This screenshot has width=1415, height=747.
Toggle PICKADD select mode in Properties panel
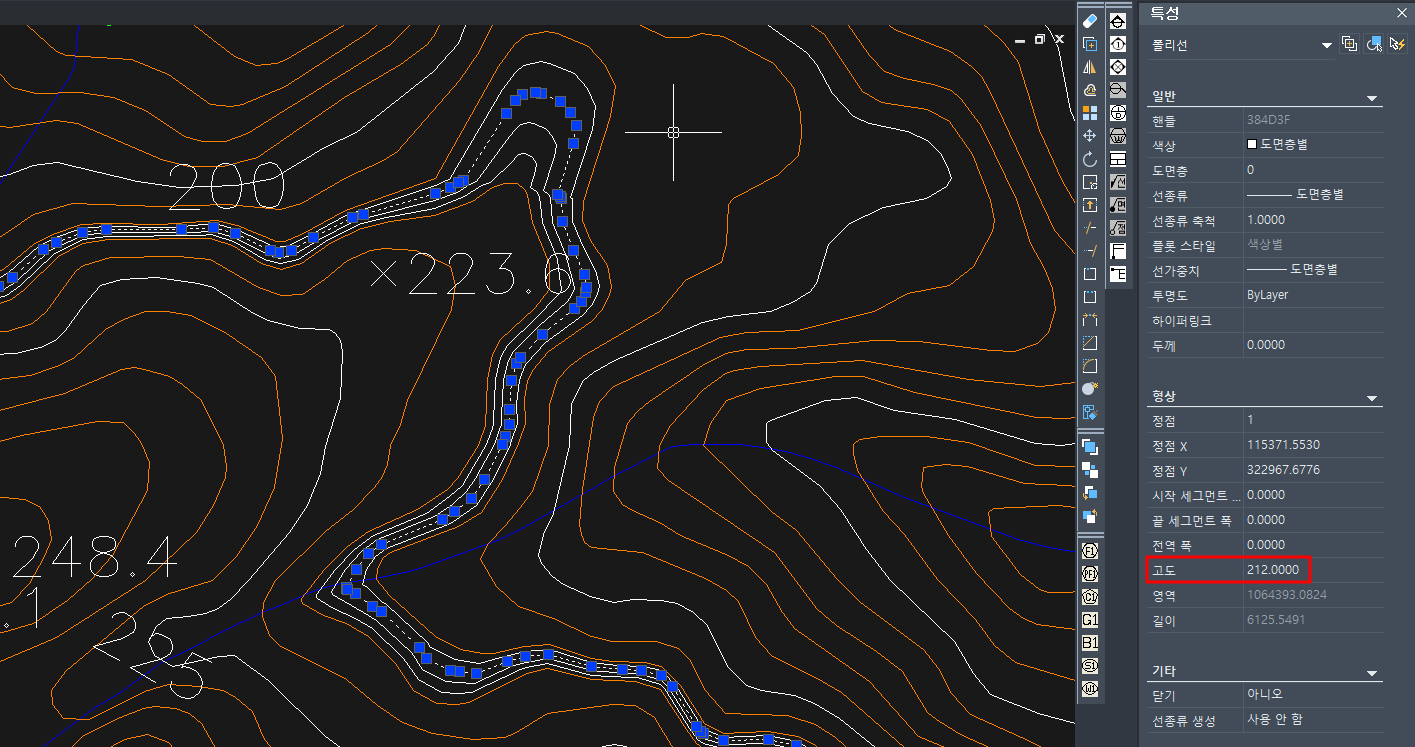click(x=1349, y=44)
